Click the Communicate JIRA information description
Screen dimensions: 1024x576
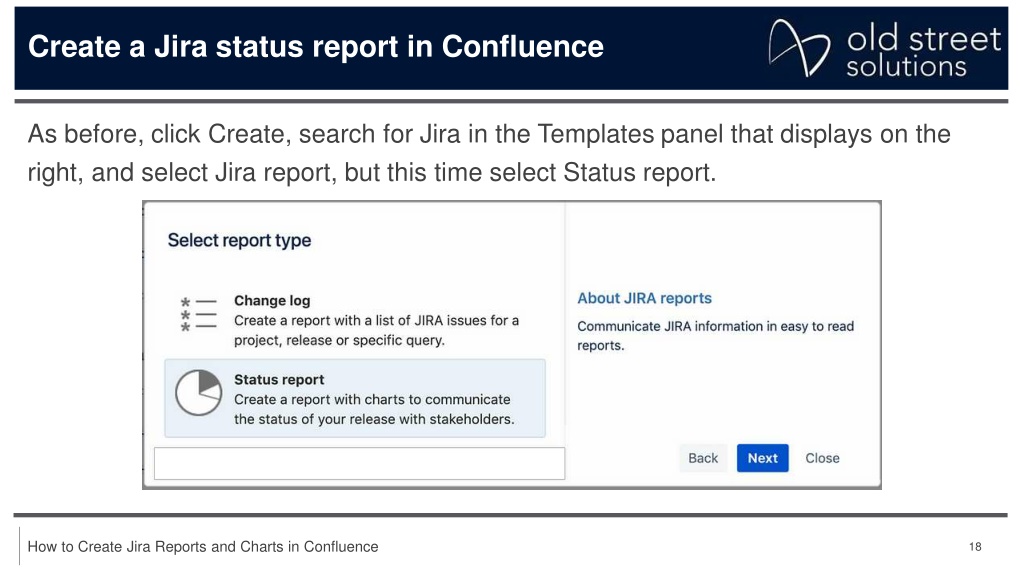(715, 336)
